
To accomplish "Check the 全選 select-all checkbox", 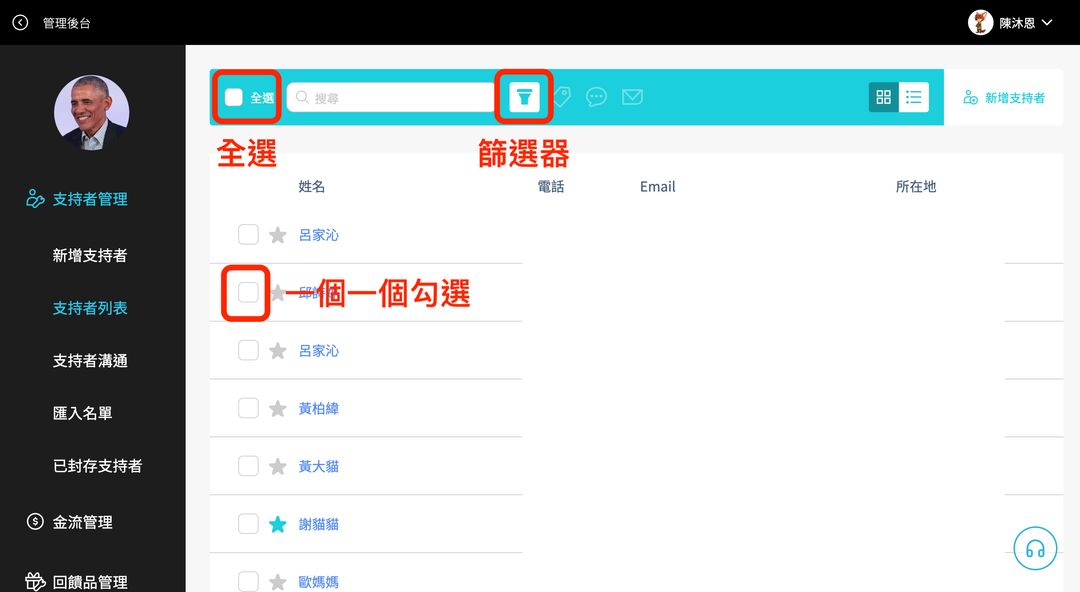I will pyautogui.click(x=234, y=97).
